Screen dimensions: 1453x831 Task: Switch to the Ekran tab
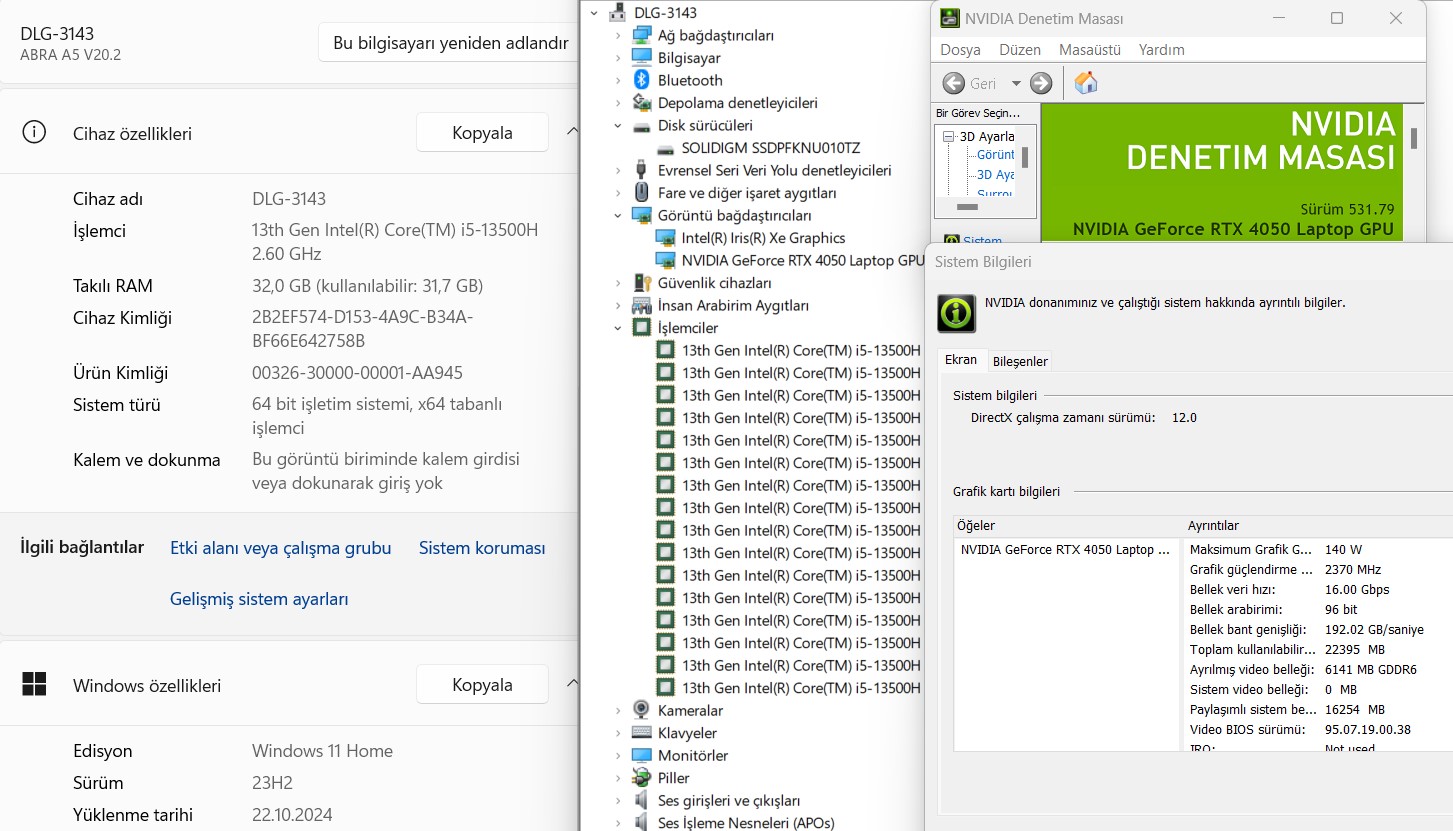click(x=961, y=360)
